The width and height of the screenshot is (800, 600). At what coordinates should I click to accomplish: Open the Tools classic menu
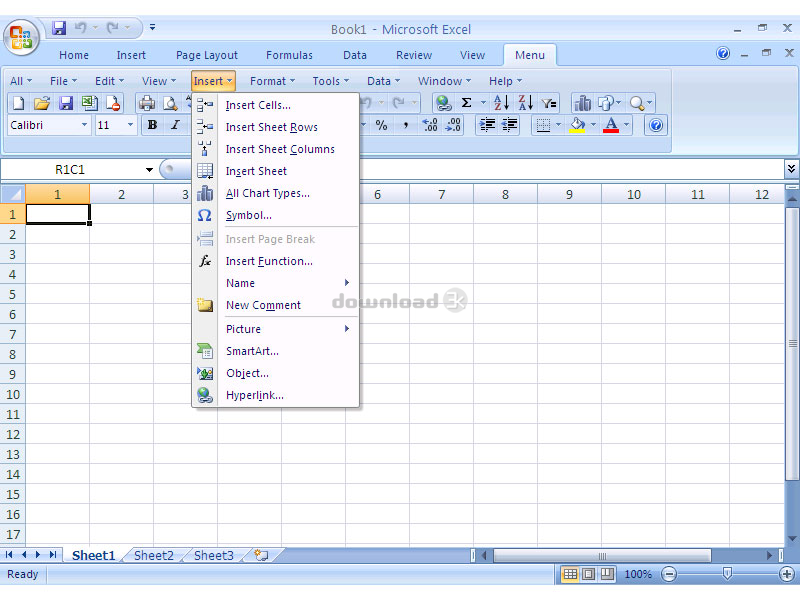331,81
